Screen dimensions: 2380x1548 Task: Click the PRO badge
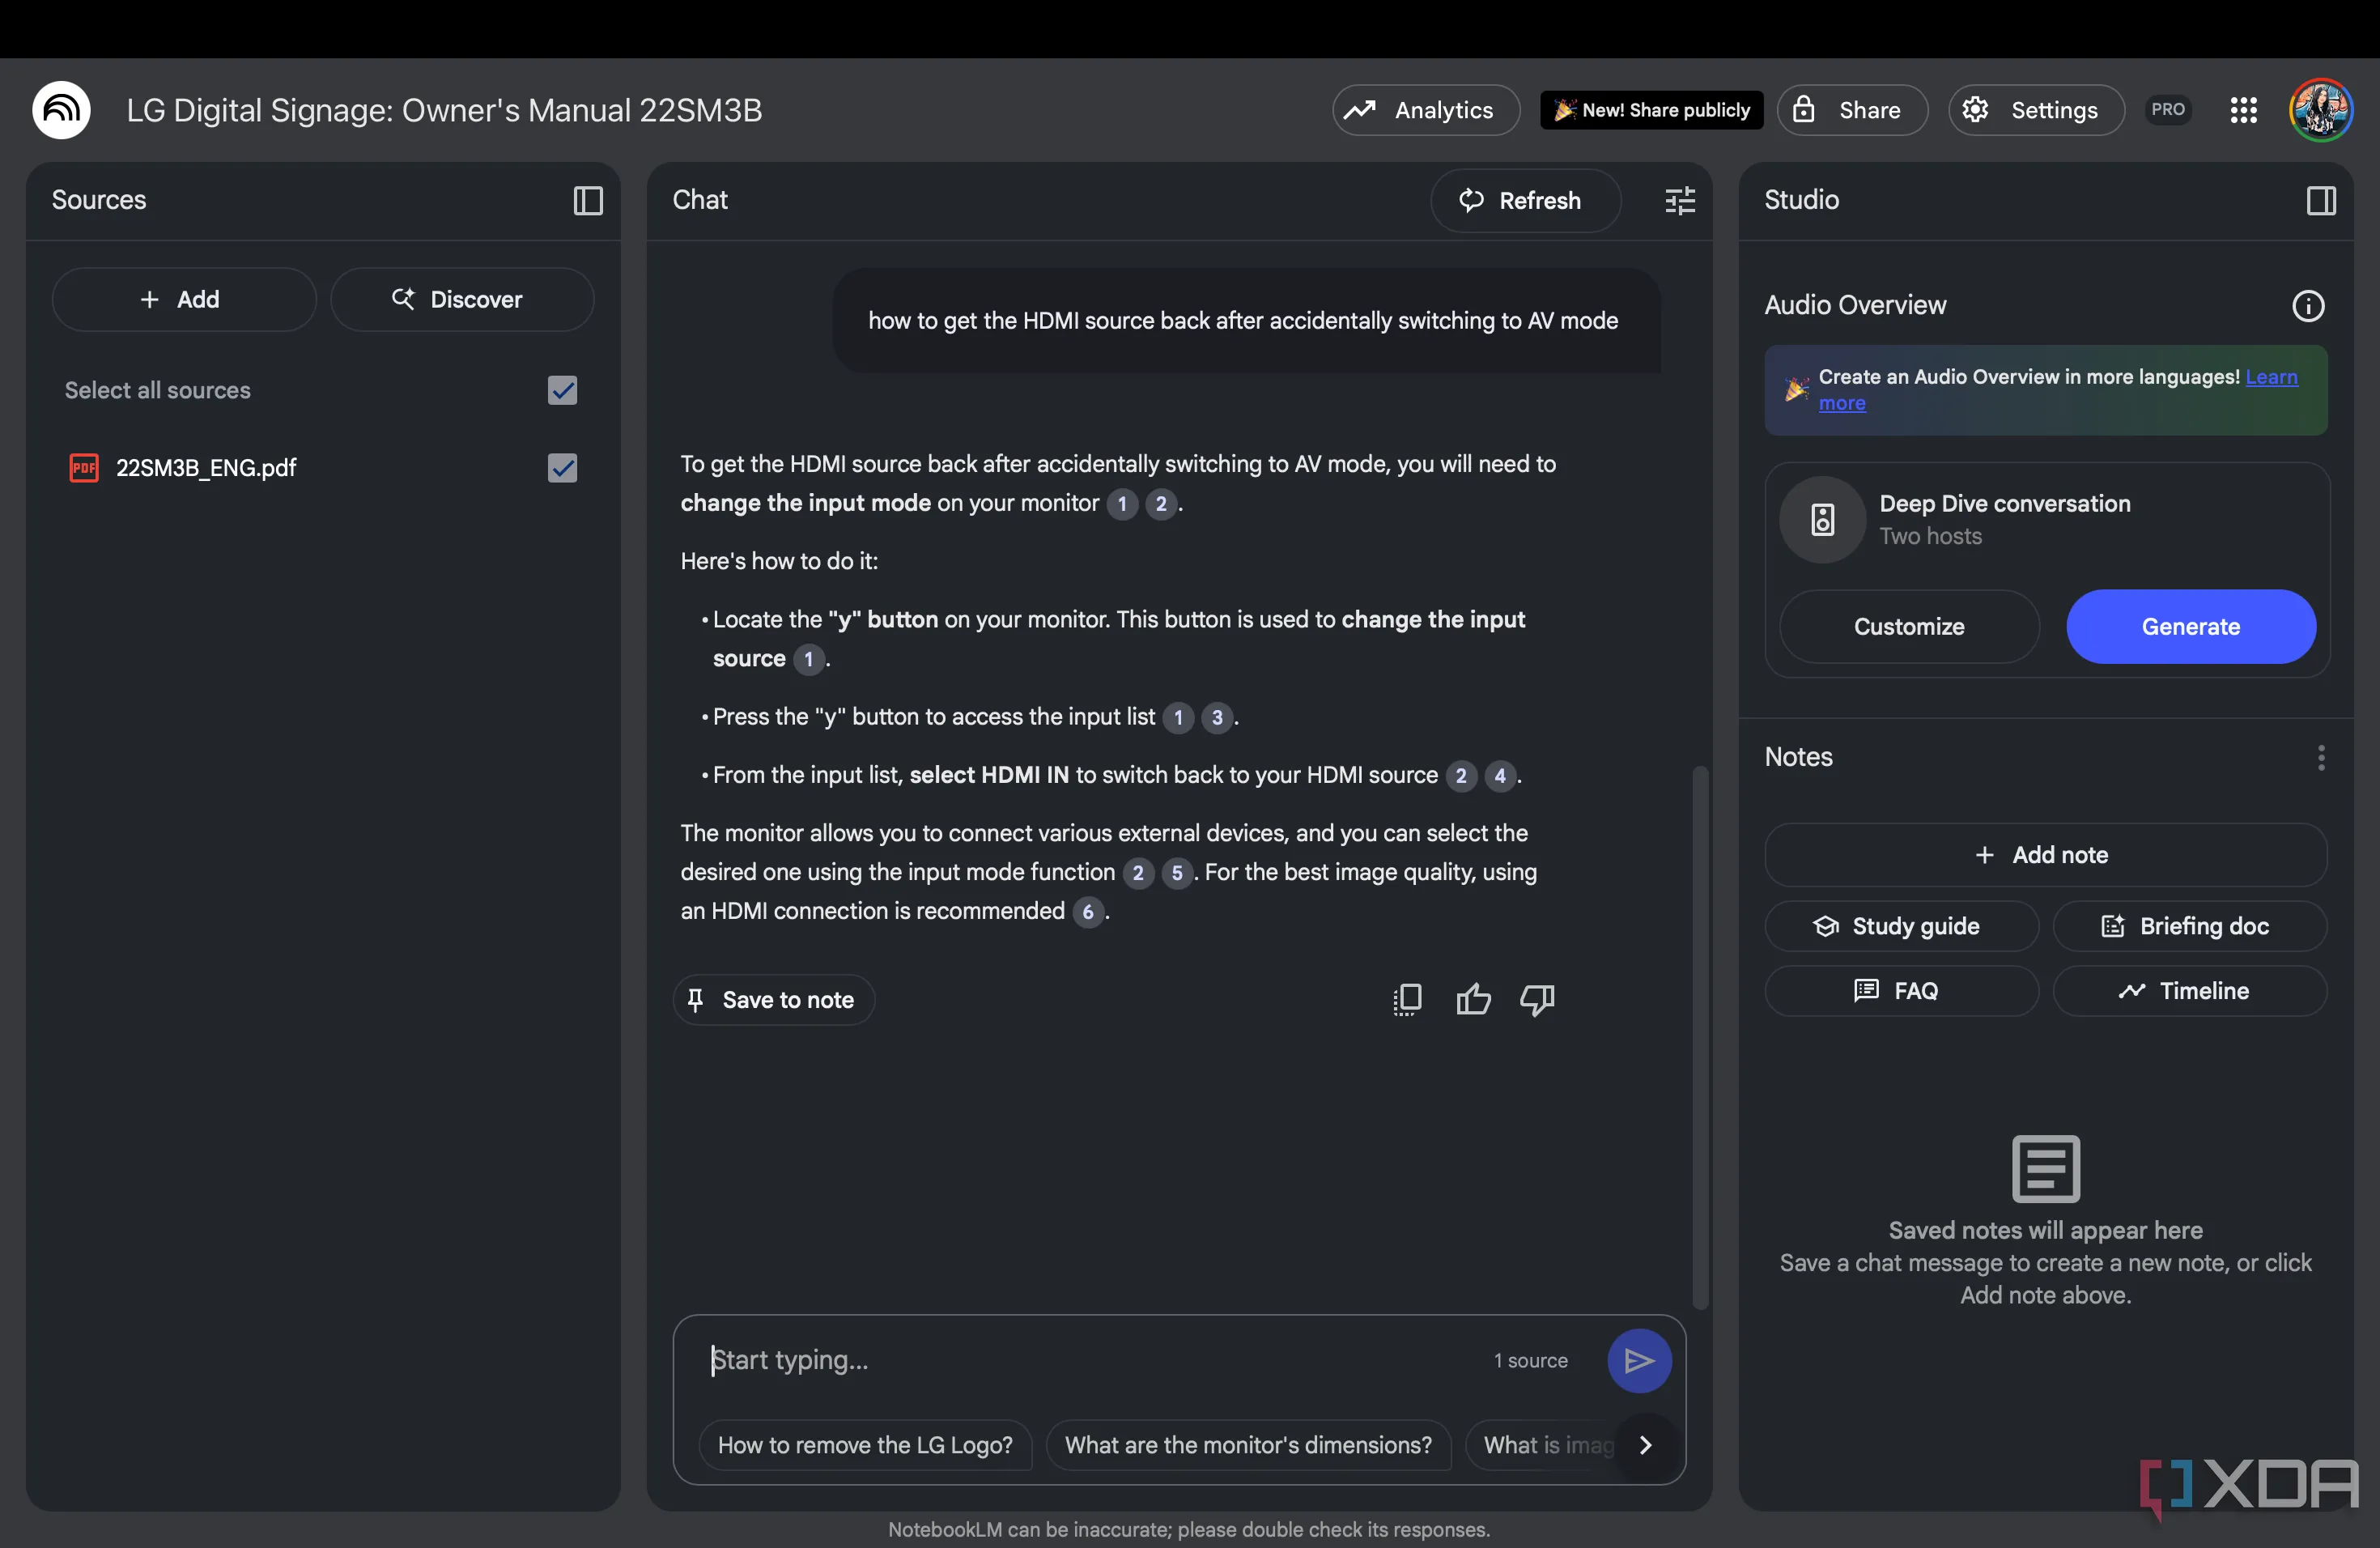click(x=2167, y=110)
